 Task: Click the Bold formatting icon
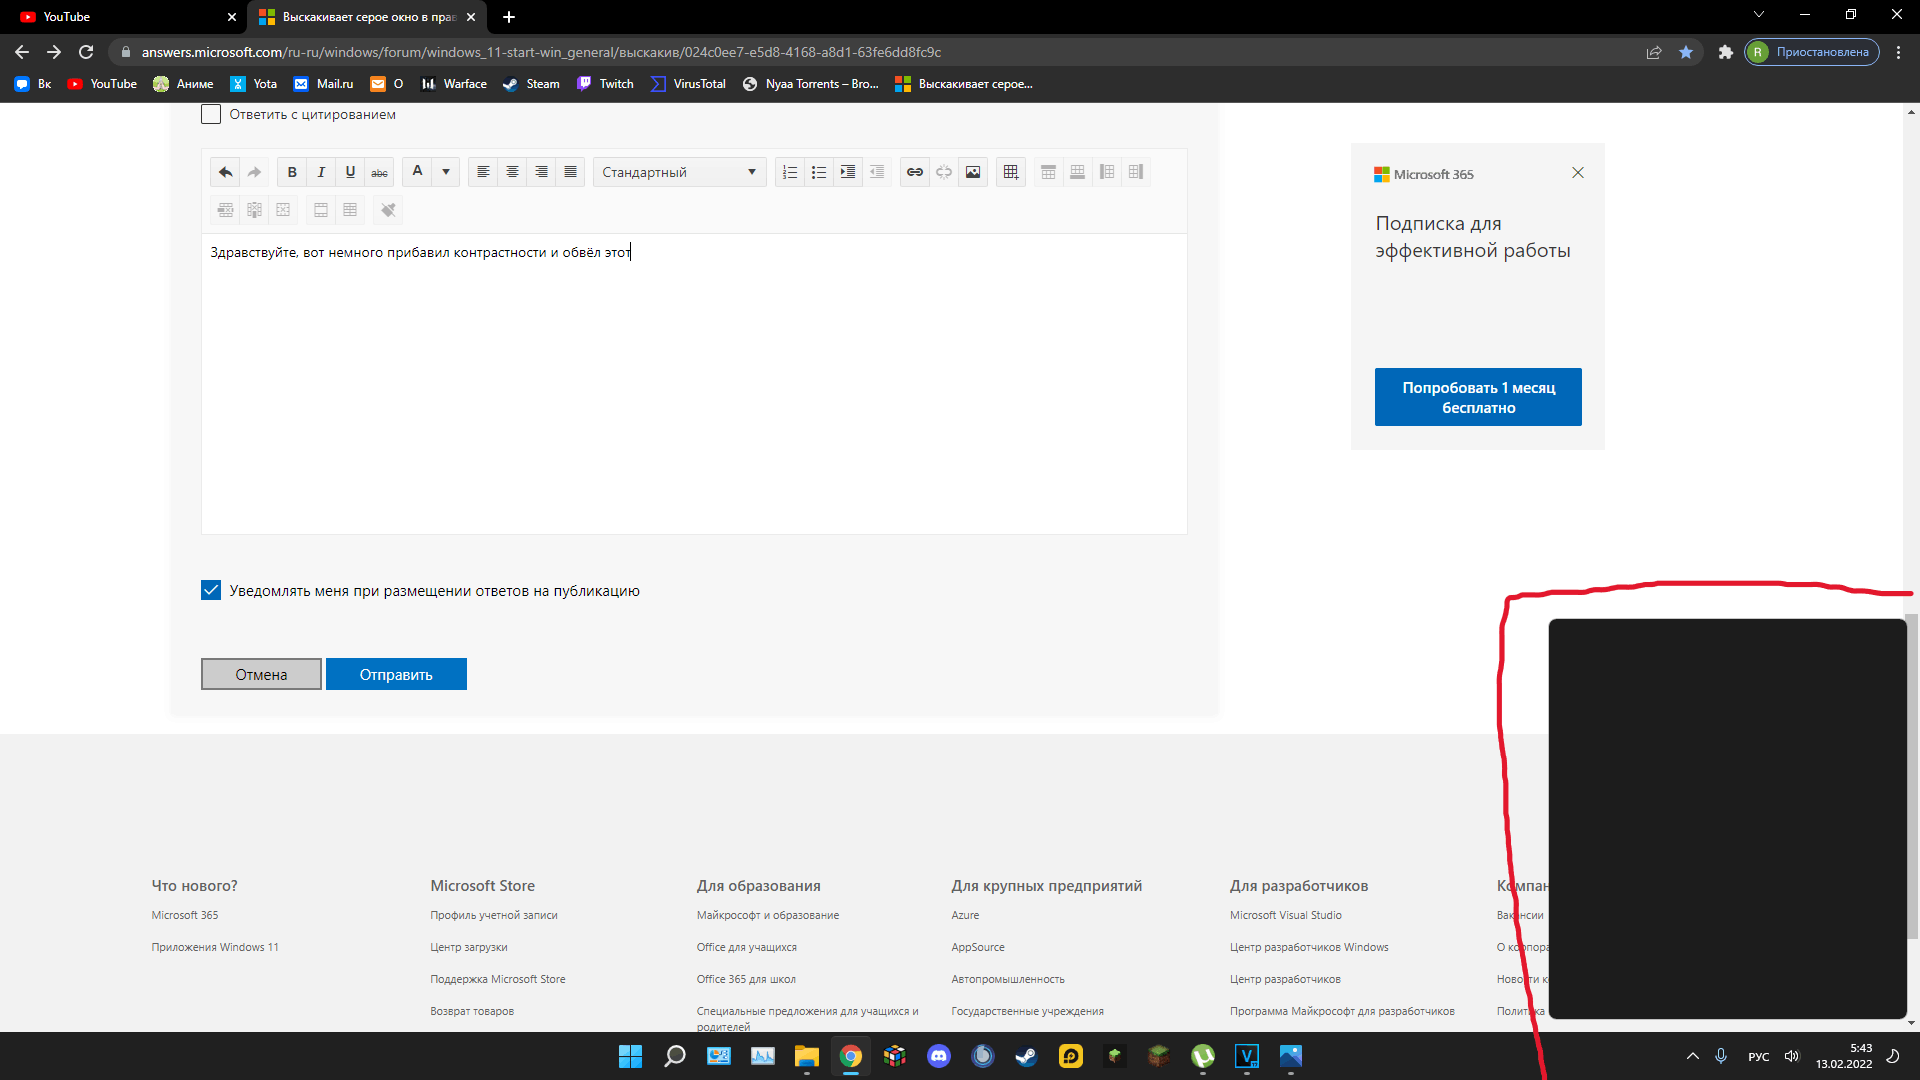[x=291, y=171]
